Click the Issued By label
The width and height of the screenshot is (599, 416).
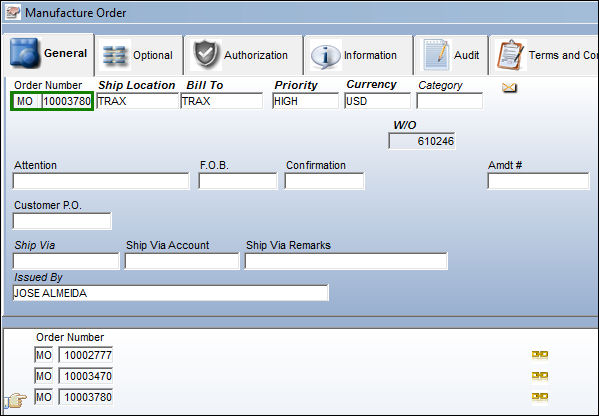(38, 277)
